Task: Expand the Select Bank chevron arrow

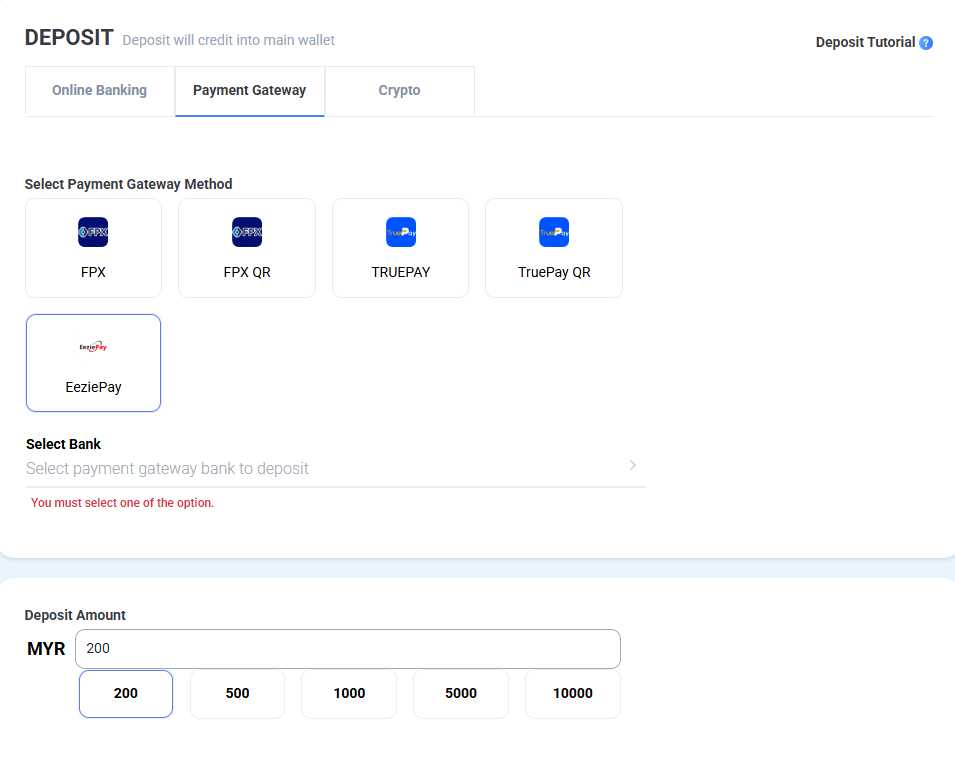Action: click(632, 465)
